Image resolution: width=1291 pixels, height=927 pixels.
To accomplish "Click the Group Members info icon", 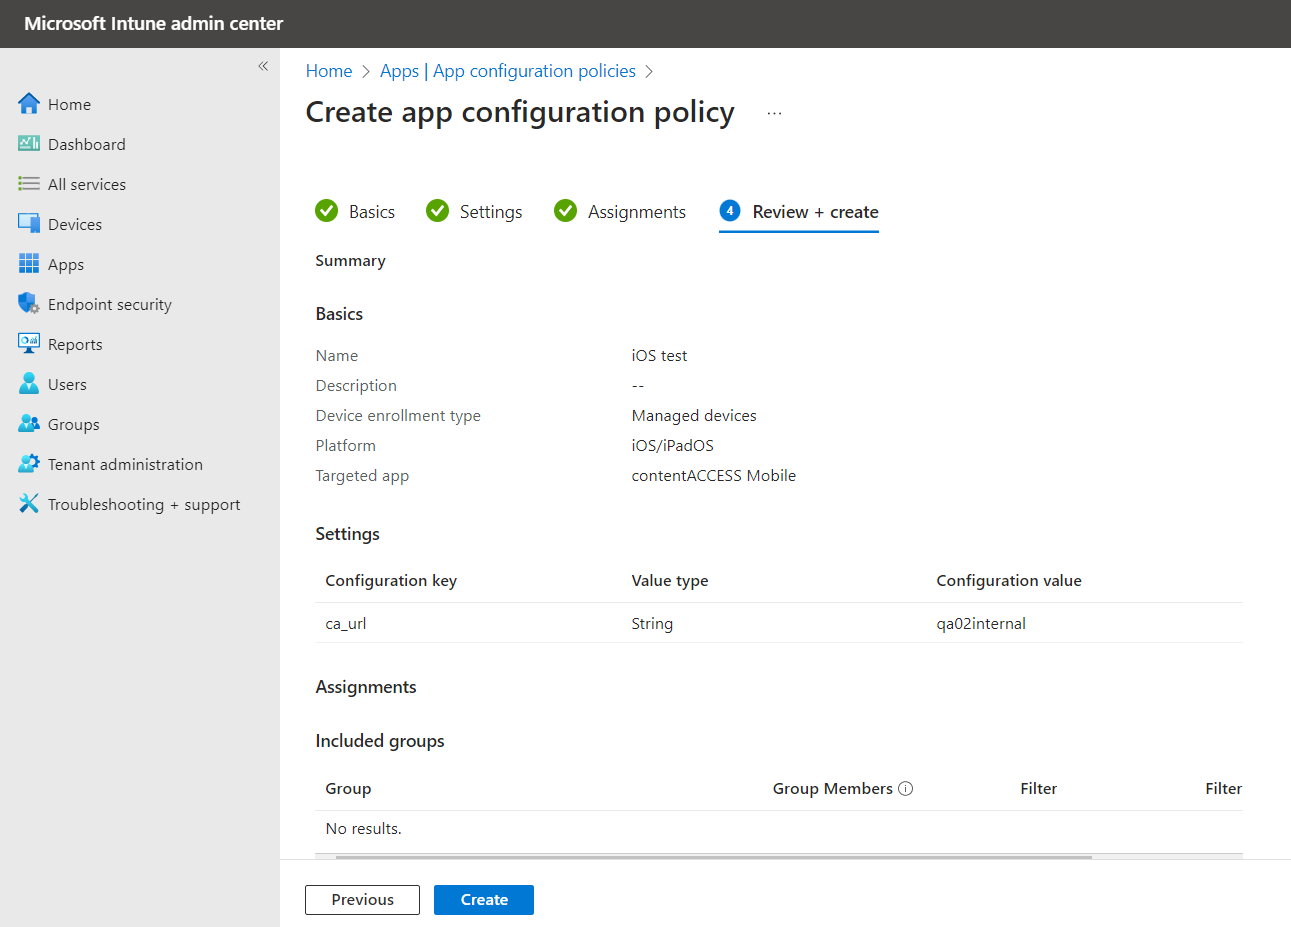I will [906, 789].
